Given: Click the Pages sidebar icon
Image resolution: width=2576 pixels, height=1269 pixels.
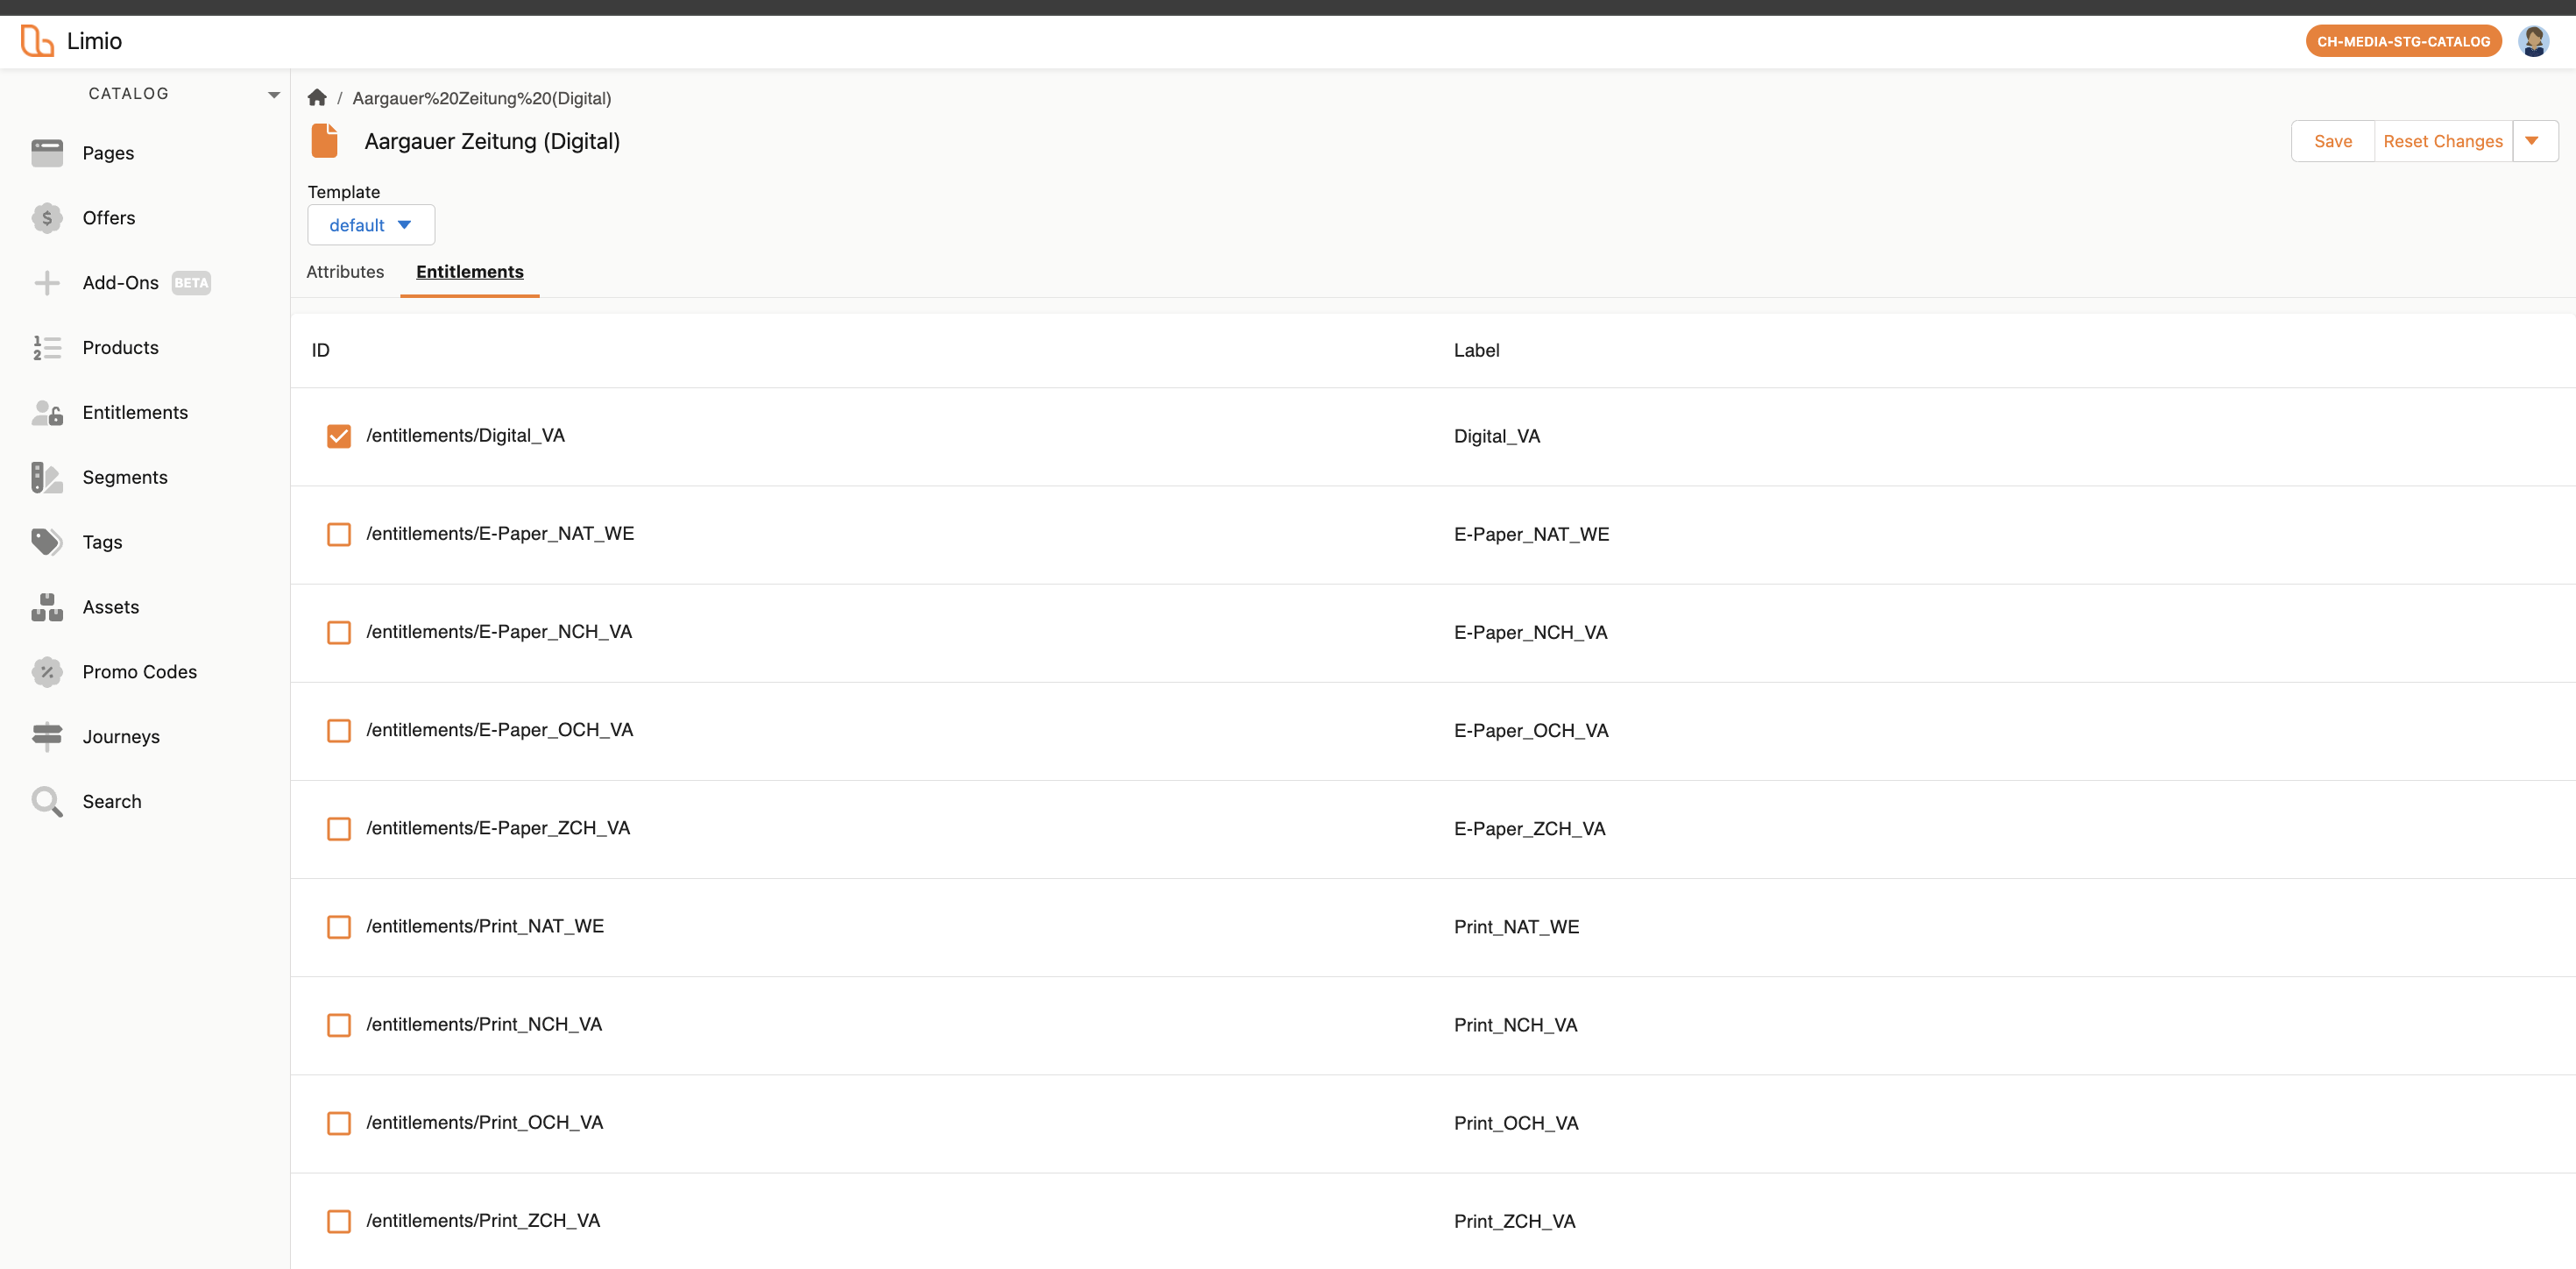Looking at the screenshot, I should [x=47, y=153].
